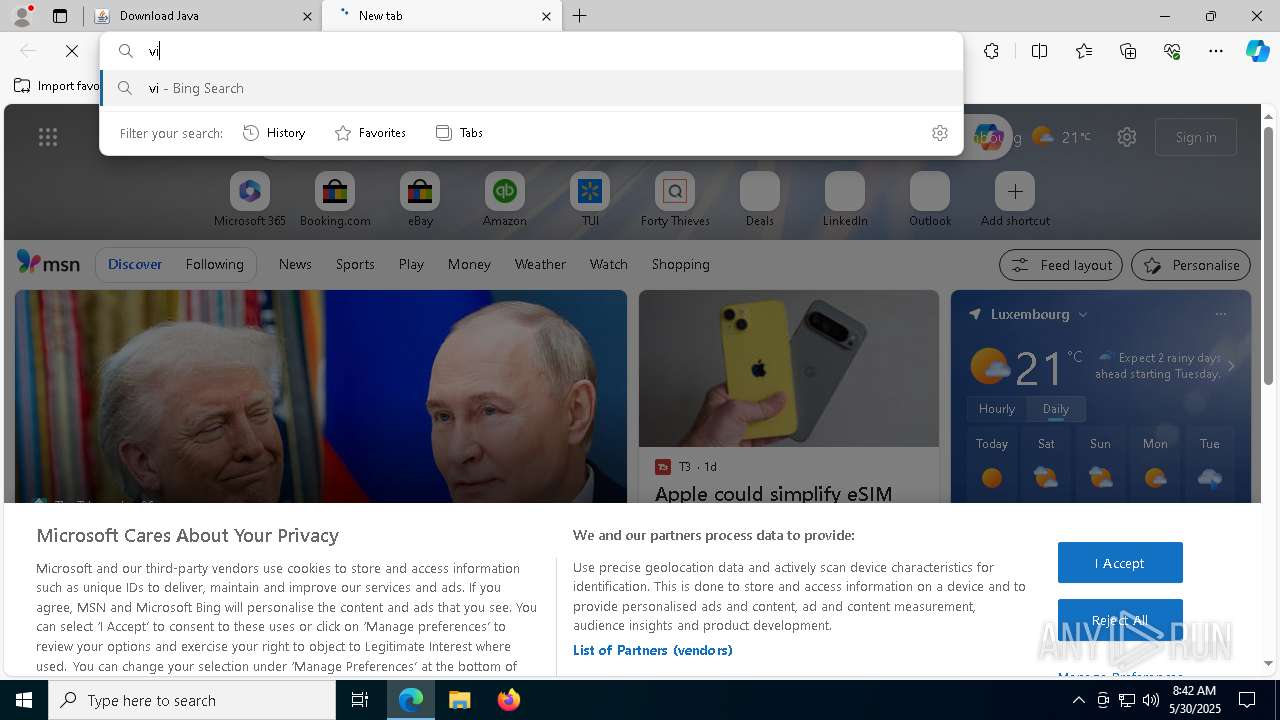
Task: Open the TUI shortcut
Action: click(x=590, y=200)
